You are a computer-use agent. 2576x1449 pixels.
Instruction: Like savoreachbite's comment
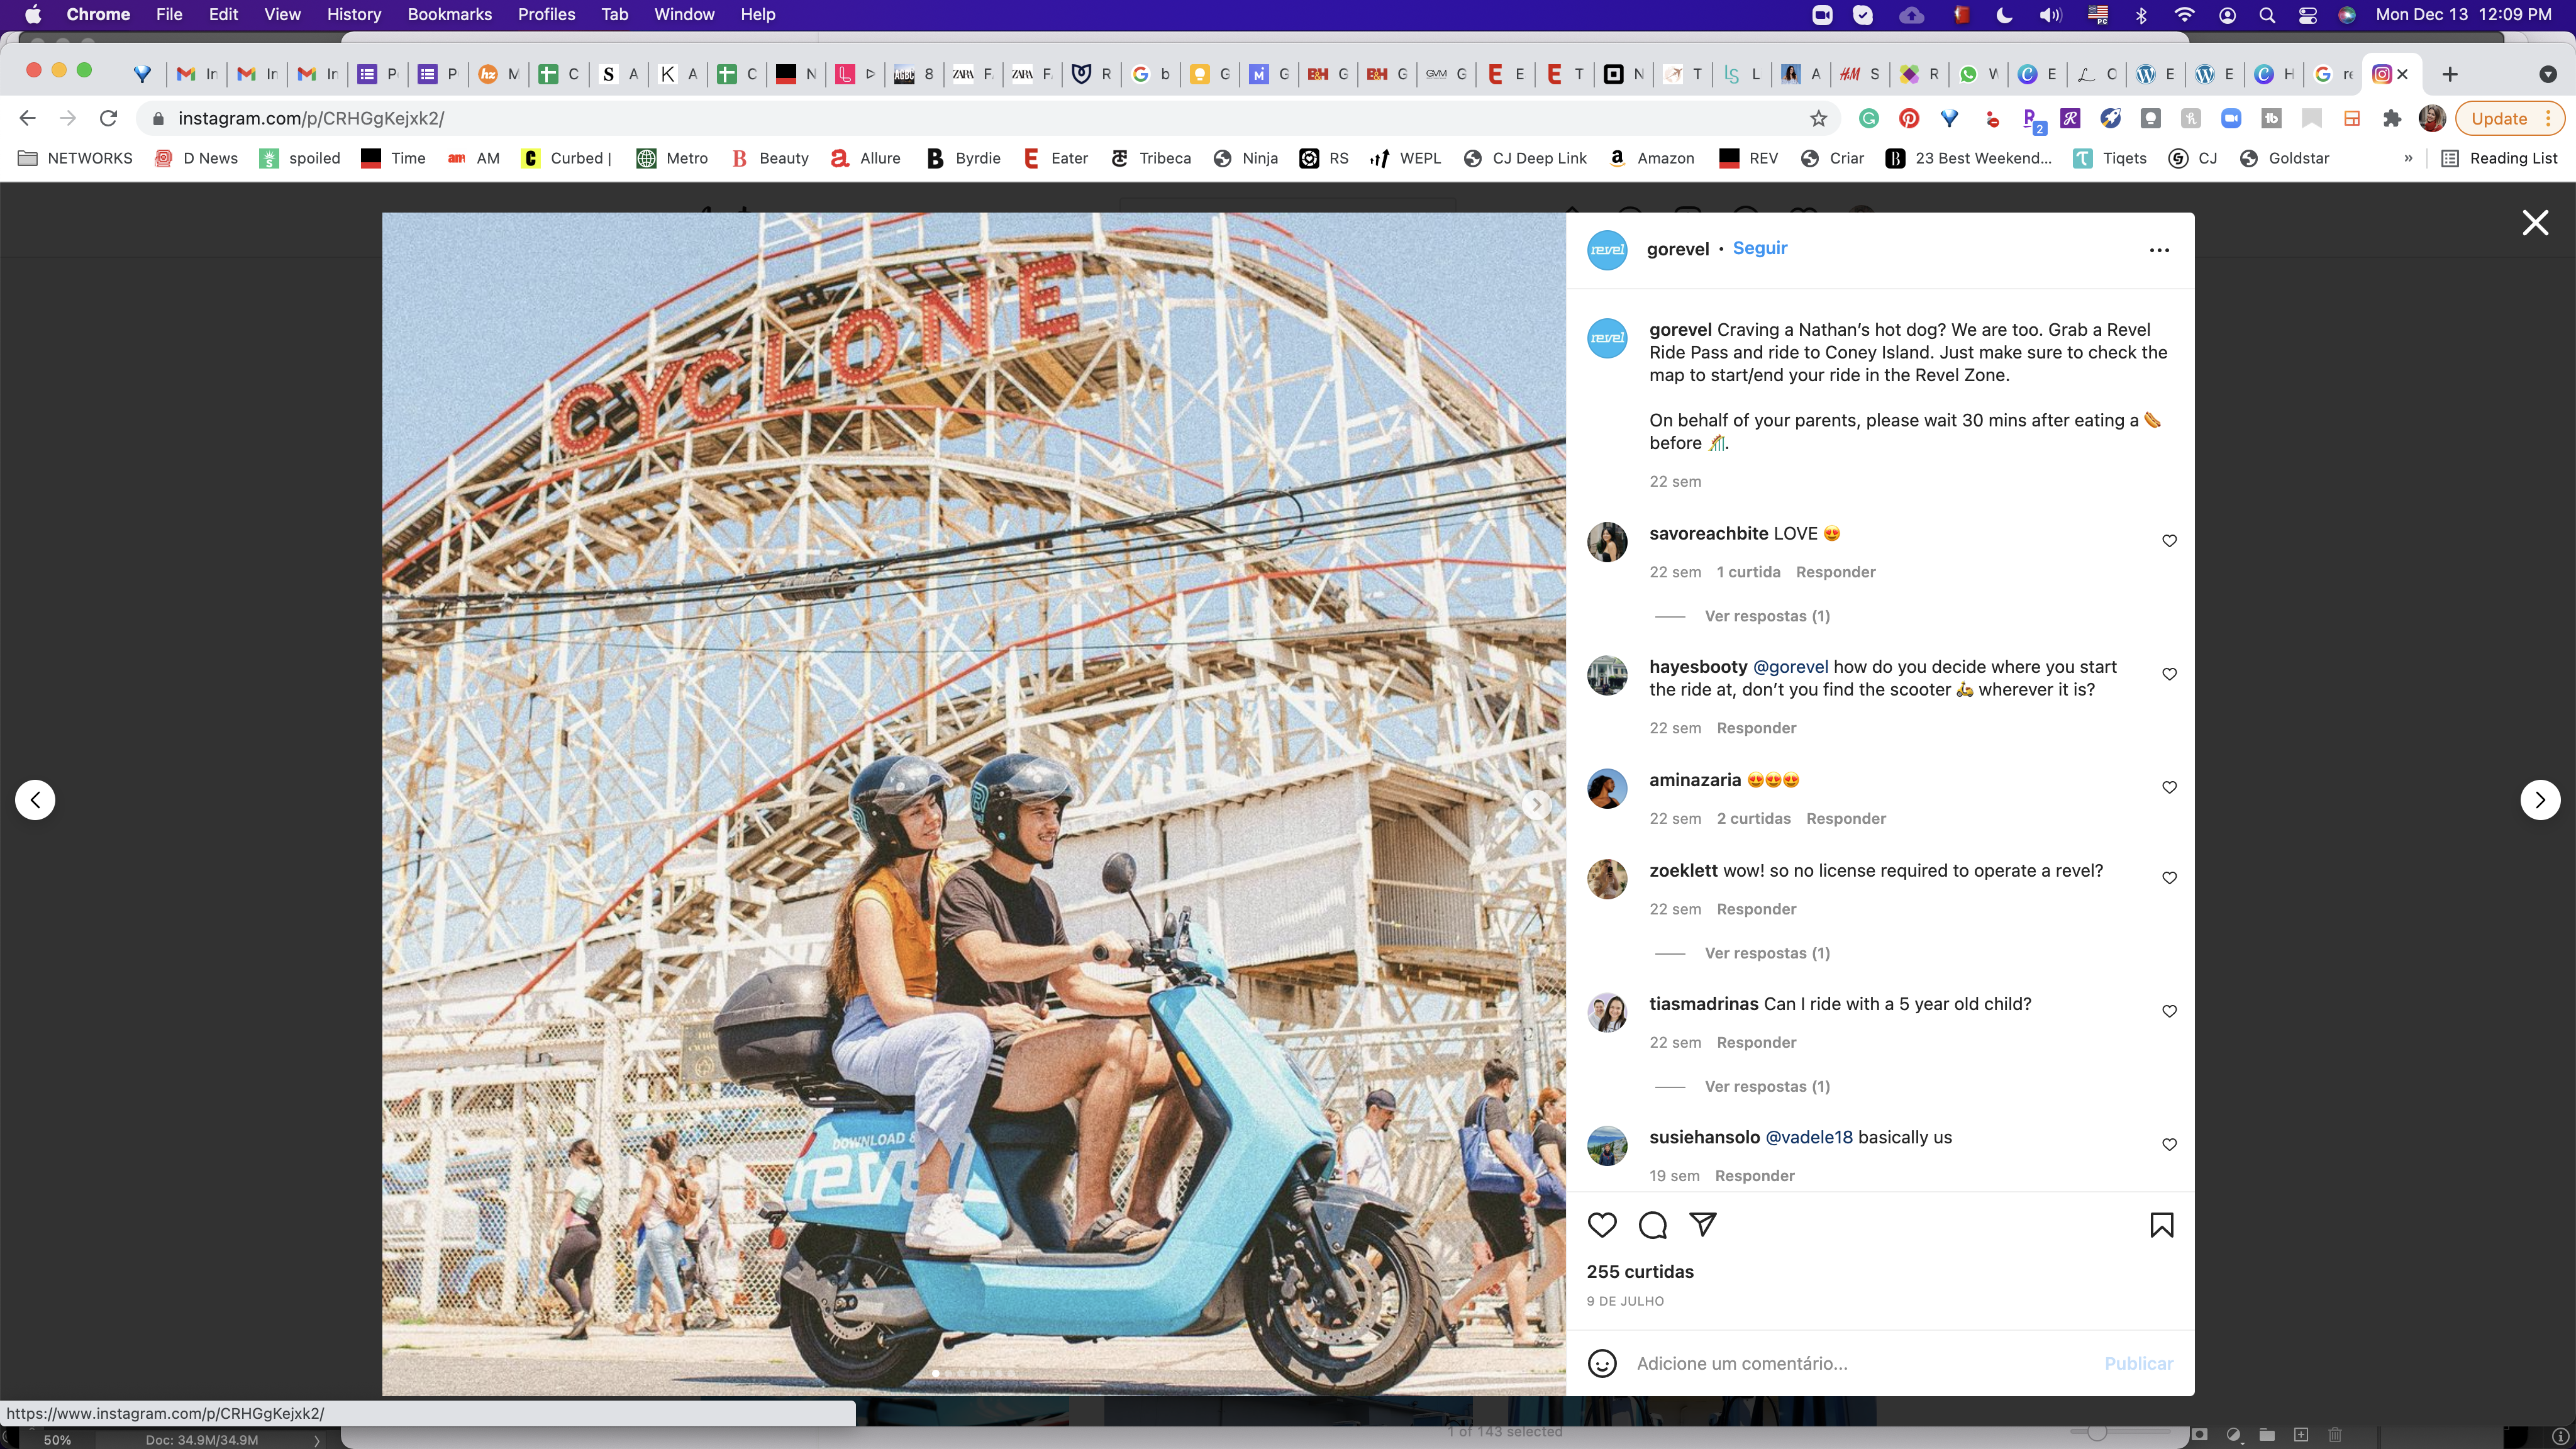coord(2169,541)
